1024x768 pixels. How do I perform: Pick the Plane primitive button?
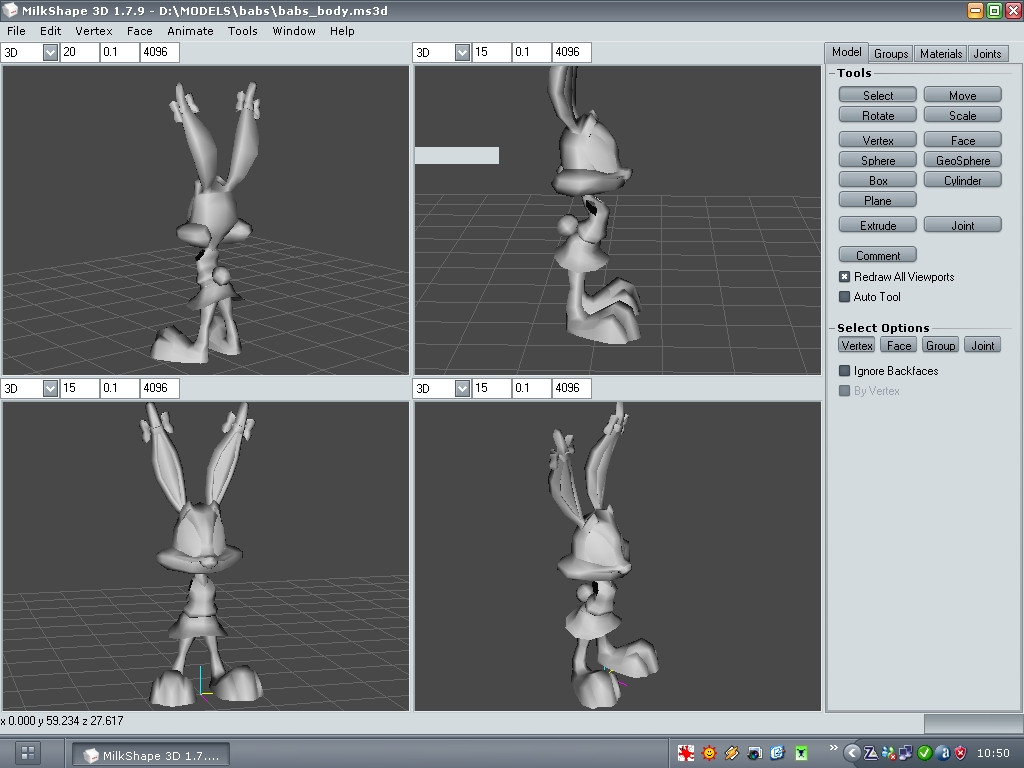coord(878,200)
